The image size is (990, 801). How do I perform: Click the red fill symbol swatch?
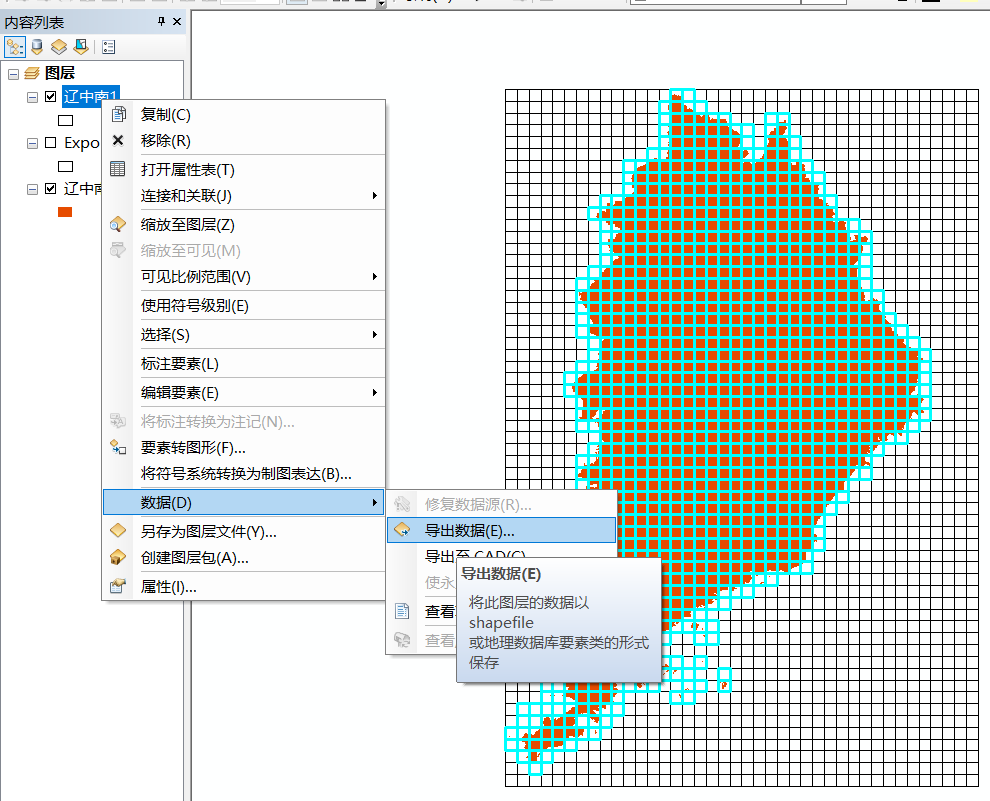point(66,211)
